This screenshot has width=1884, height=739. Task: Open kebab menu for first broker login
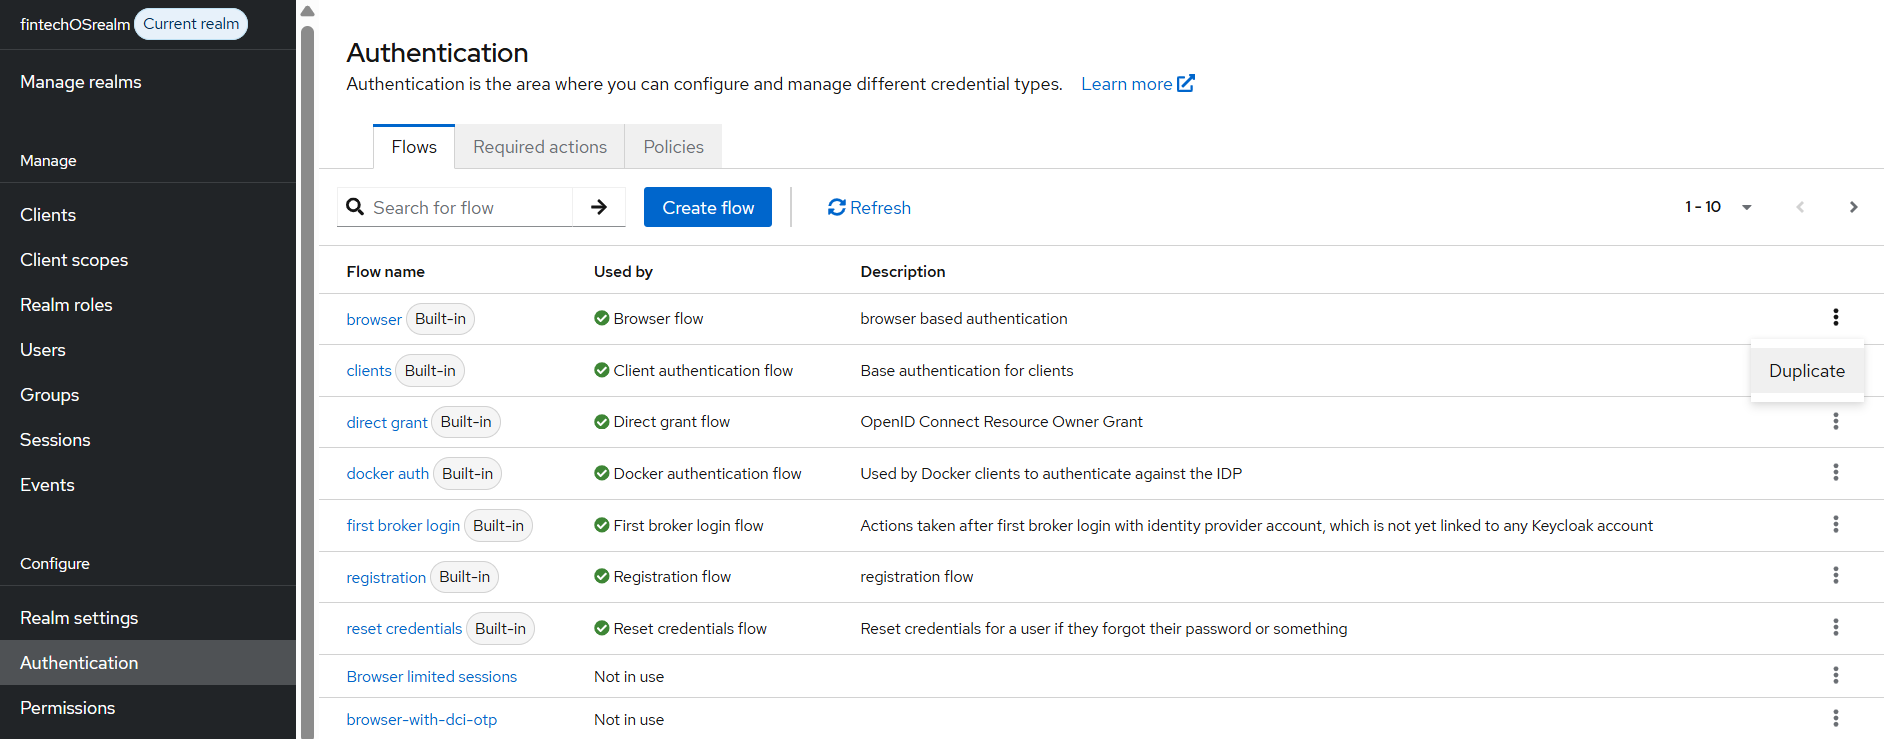tap(1835, 524)
